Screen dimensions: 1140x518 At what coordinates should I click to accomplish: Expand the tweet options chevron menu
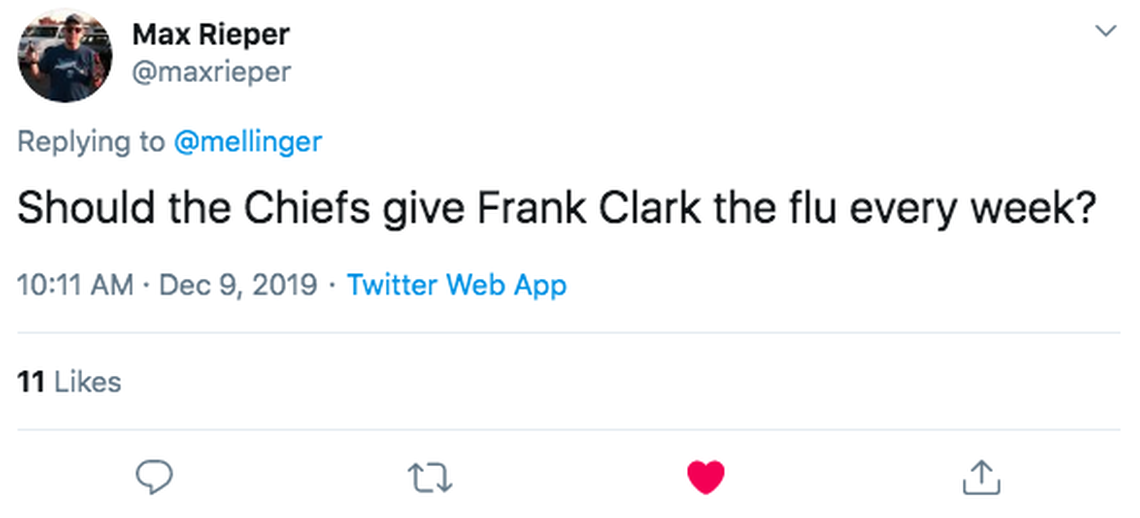tap(1105, 31)
